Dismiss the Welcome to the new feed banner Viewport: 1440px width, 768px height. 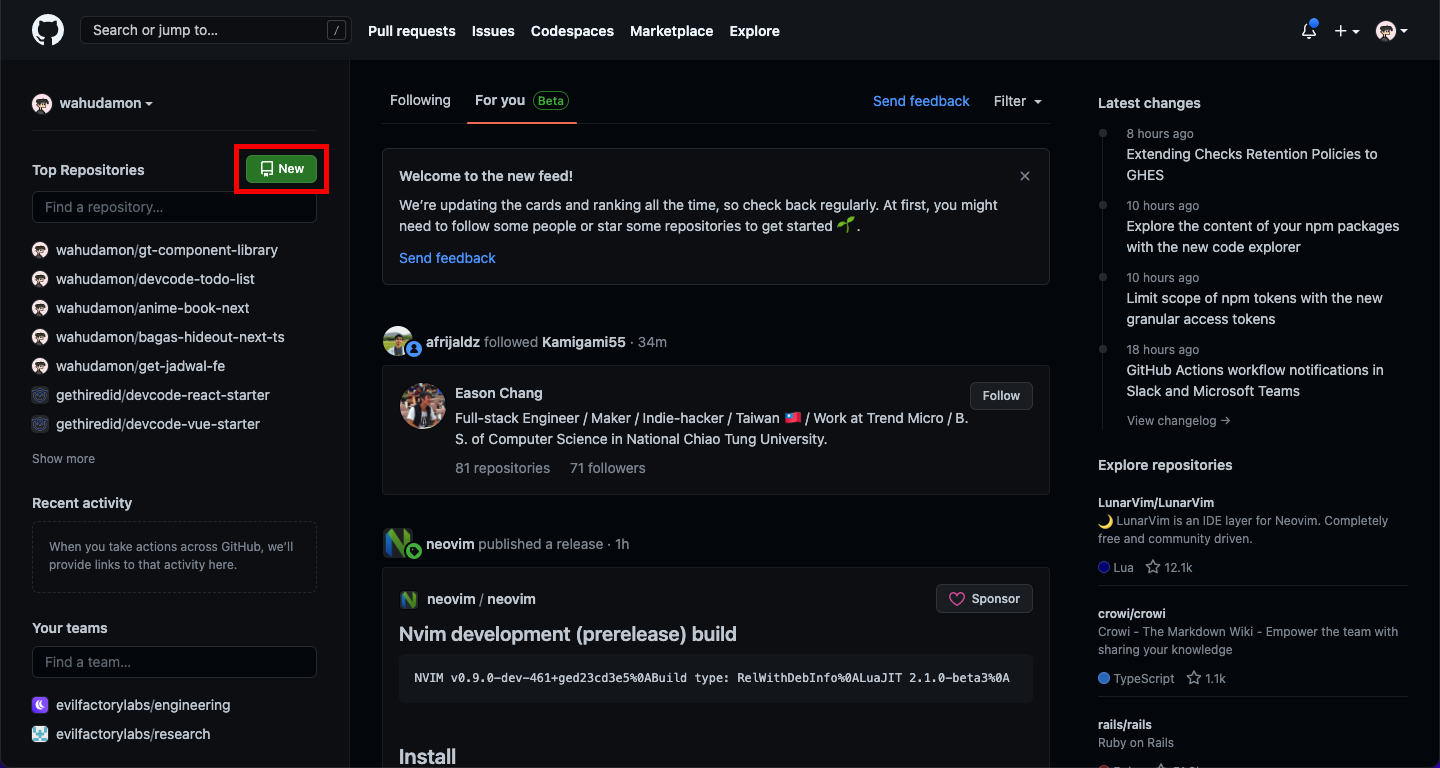(1025, 176)
